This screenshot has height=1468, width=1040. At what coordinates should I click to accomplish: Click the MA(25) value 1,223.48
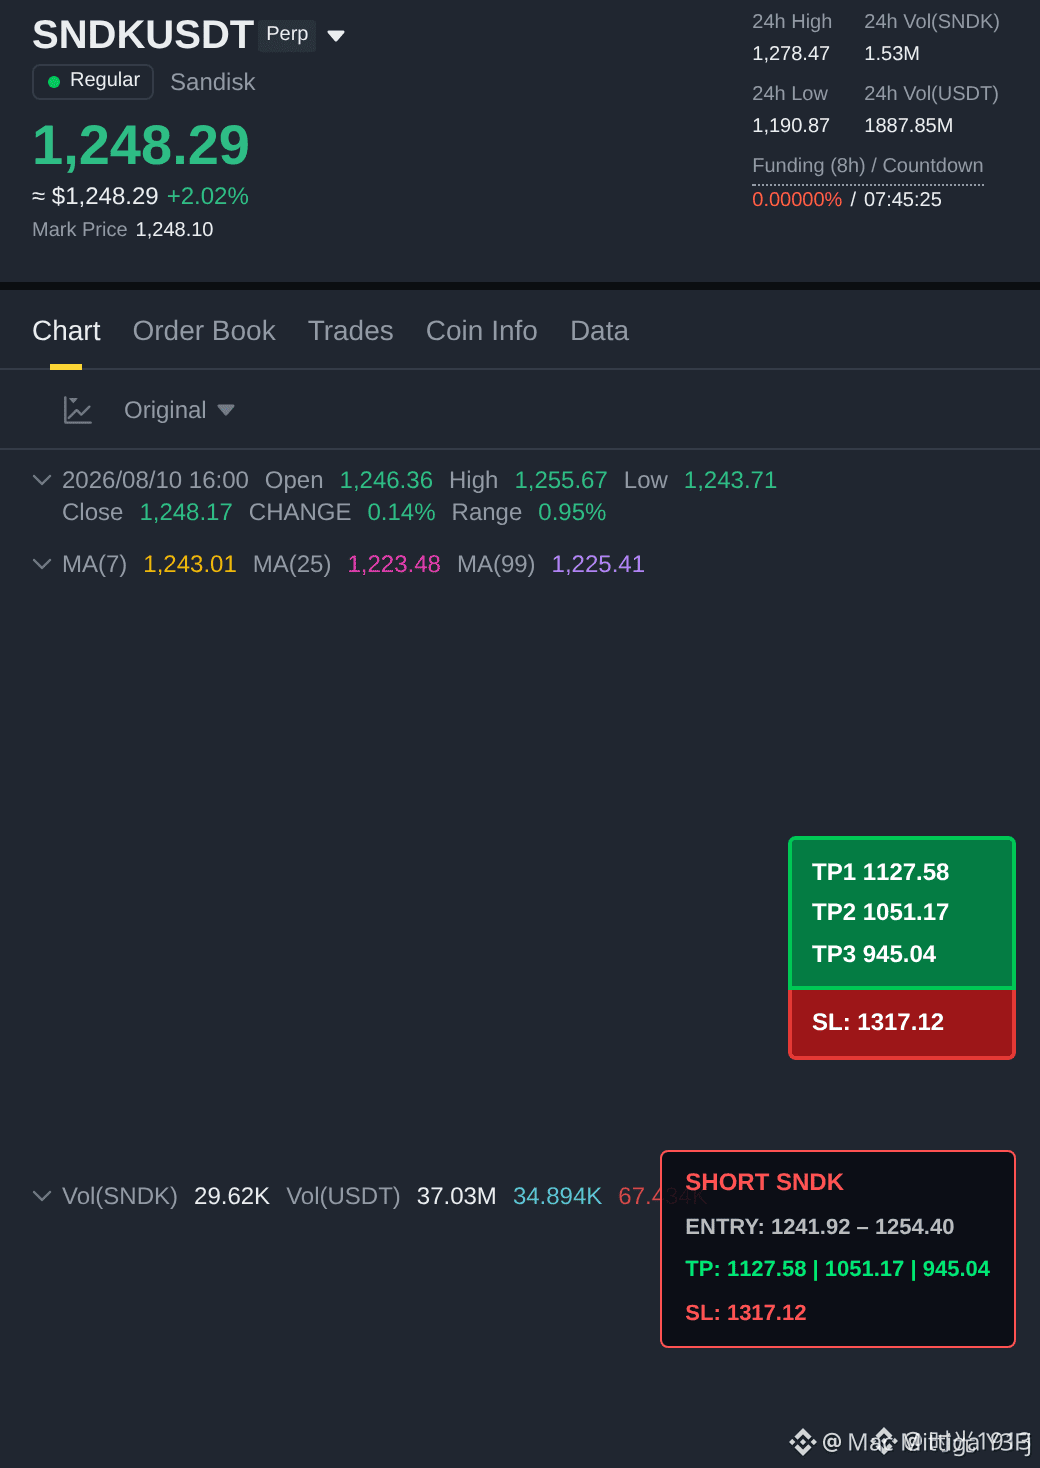point(394,564)
